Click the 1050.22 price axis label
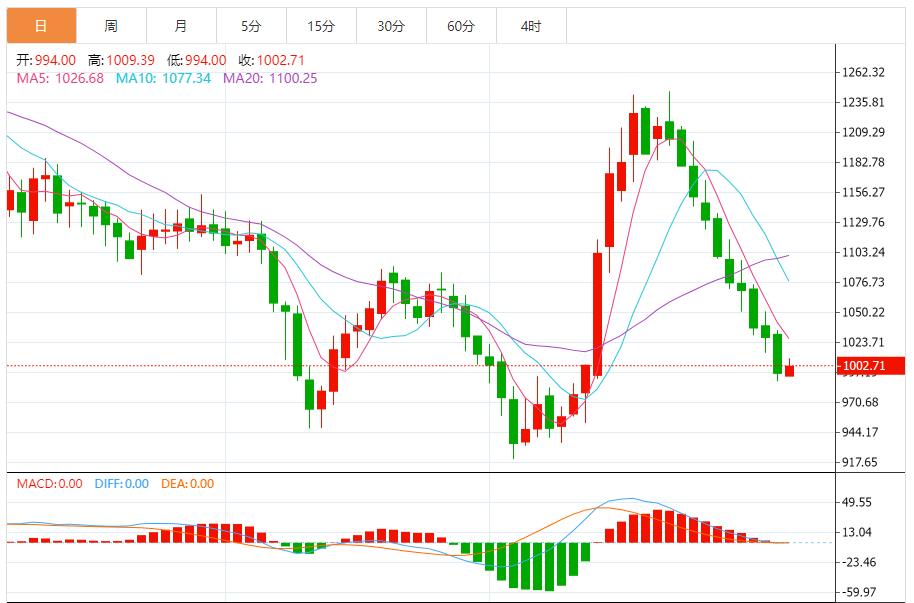Image resolution: width=914 pixels, height=603 pixels. 863,312
